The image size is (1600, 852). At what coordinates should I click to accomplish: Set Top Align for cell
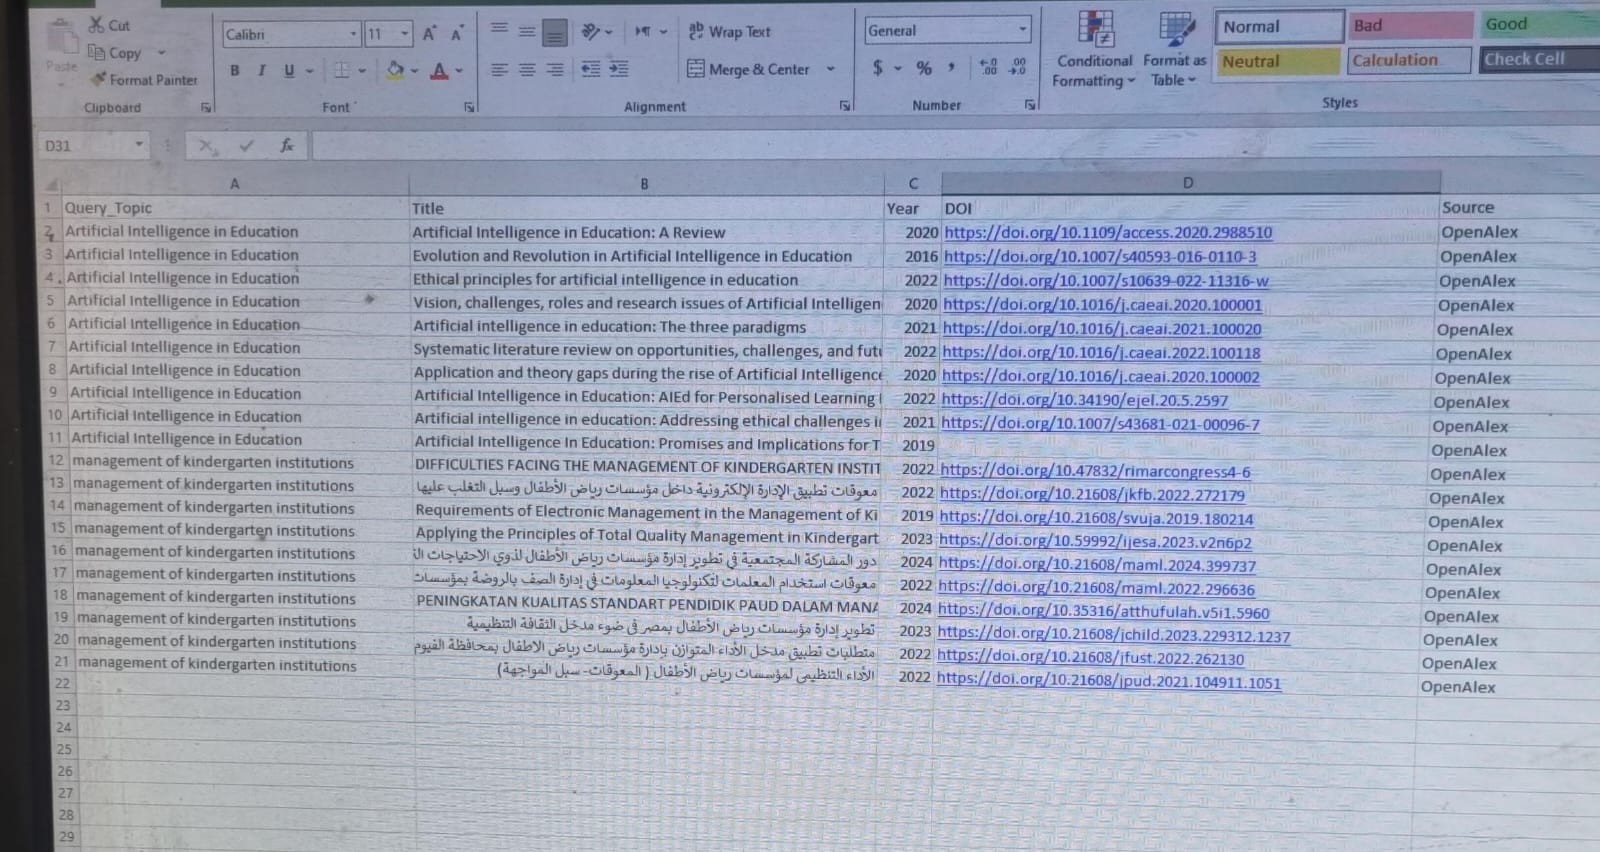click(x=499, y=30)
